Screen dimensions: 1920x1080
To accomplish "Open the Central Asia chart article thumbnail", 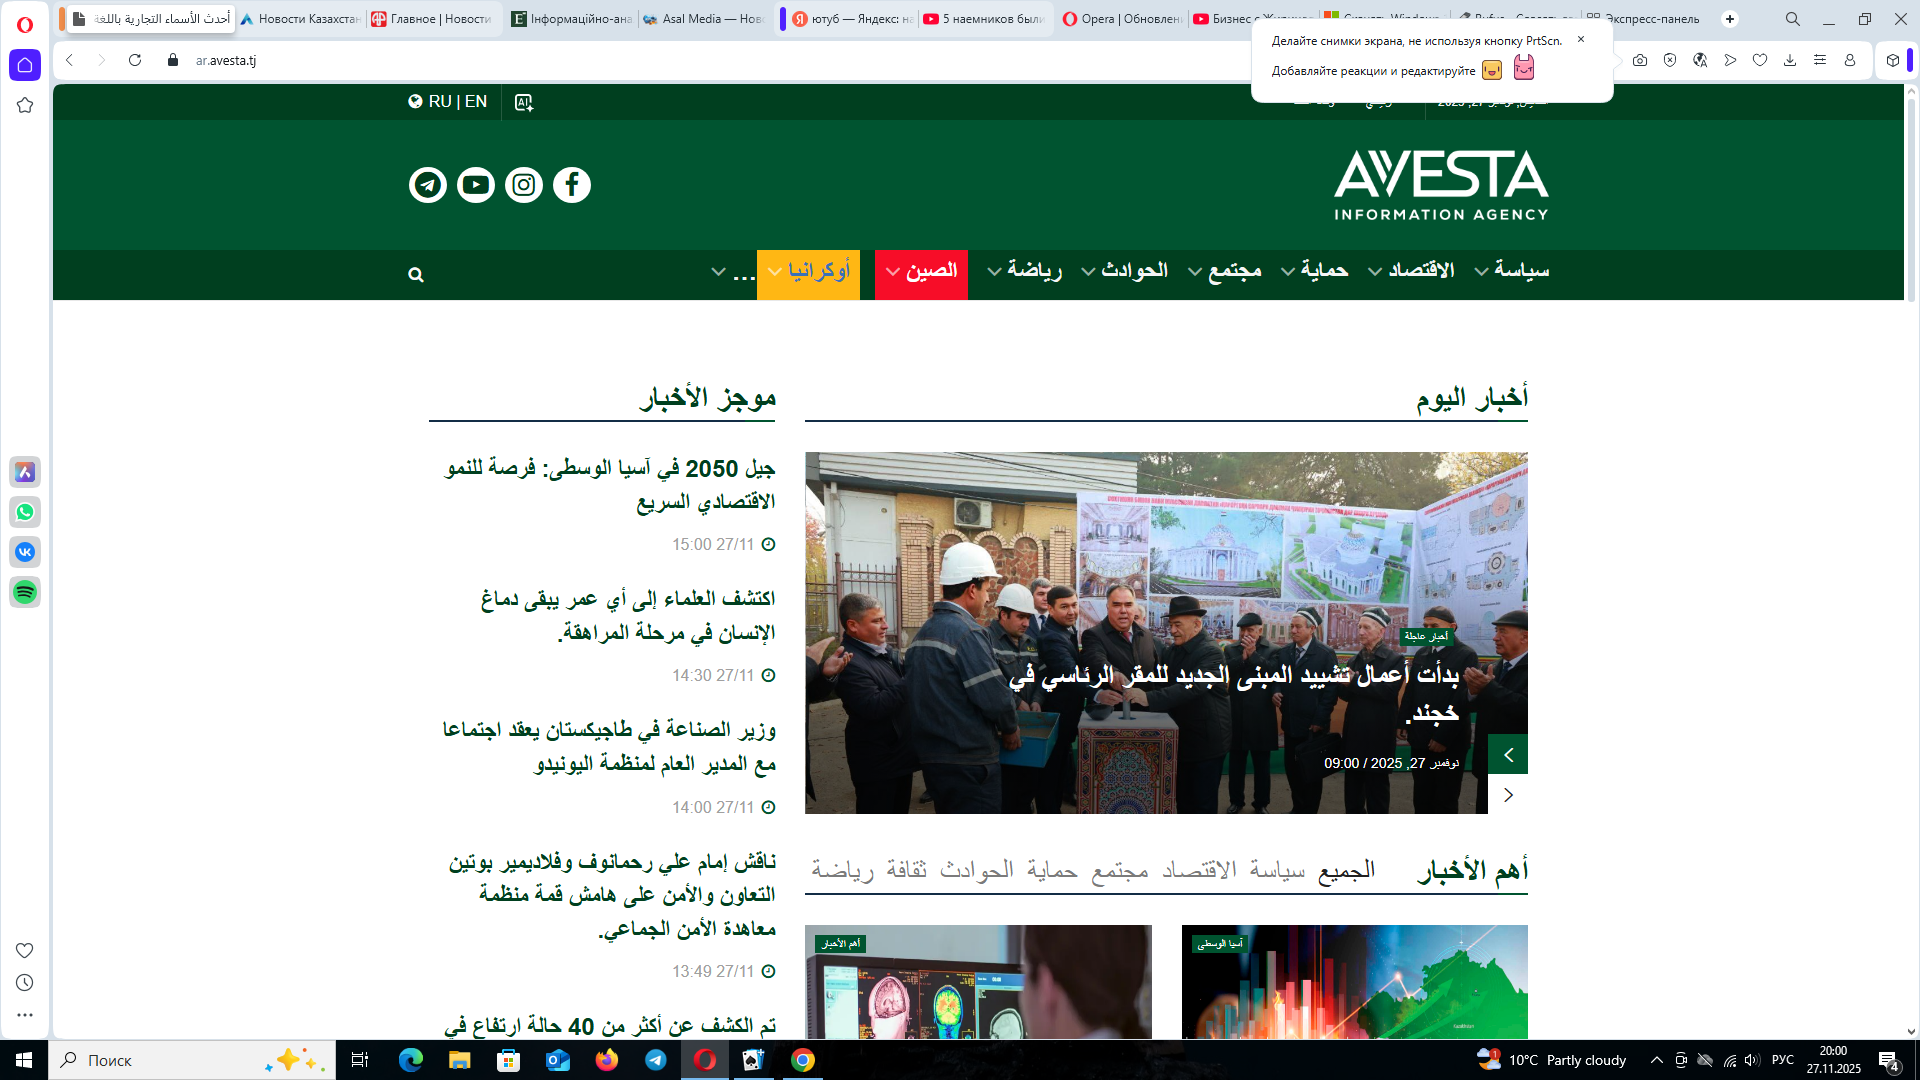I will [x=1355, y=982].
